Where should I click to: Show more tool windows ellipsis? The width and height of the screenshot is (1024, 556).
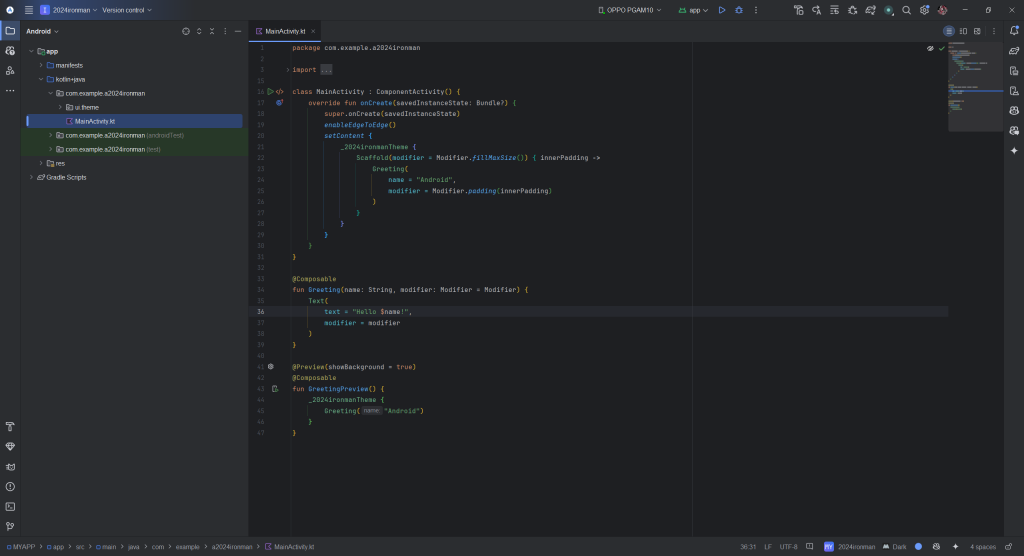[10, 90]
